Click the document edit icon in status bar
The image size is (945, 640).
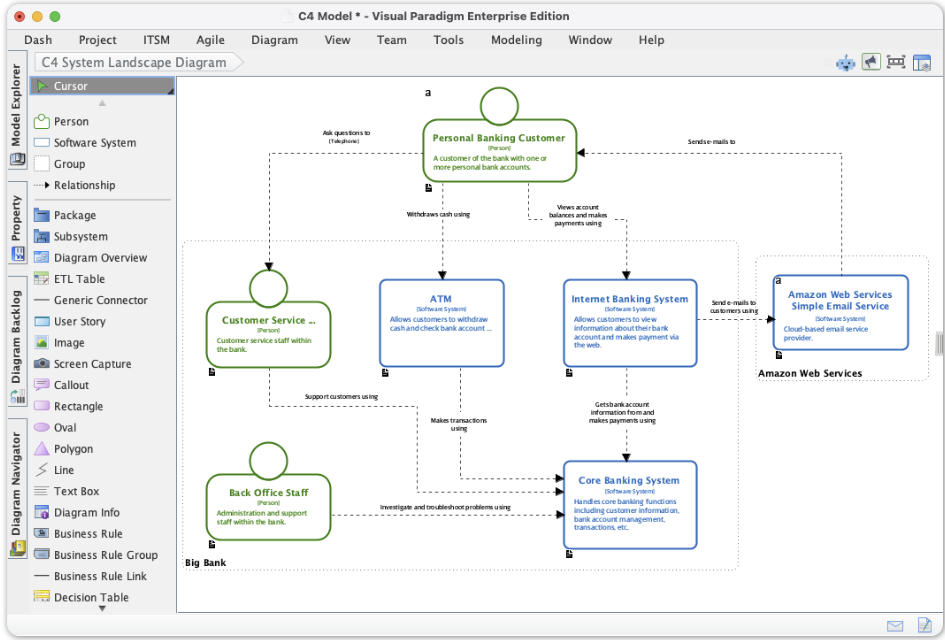coord(924,626)
